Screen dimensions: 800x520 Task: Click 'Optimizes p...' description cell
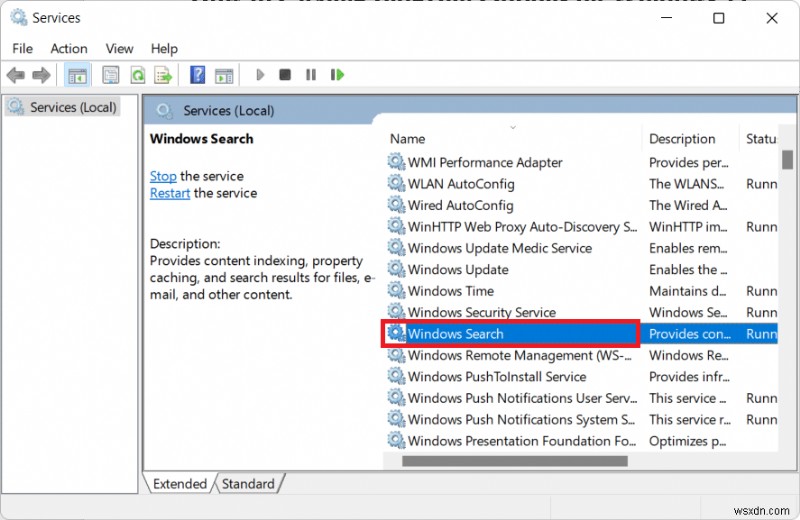[687, 441]
